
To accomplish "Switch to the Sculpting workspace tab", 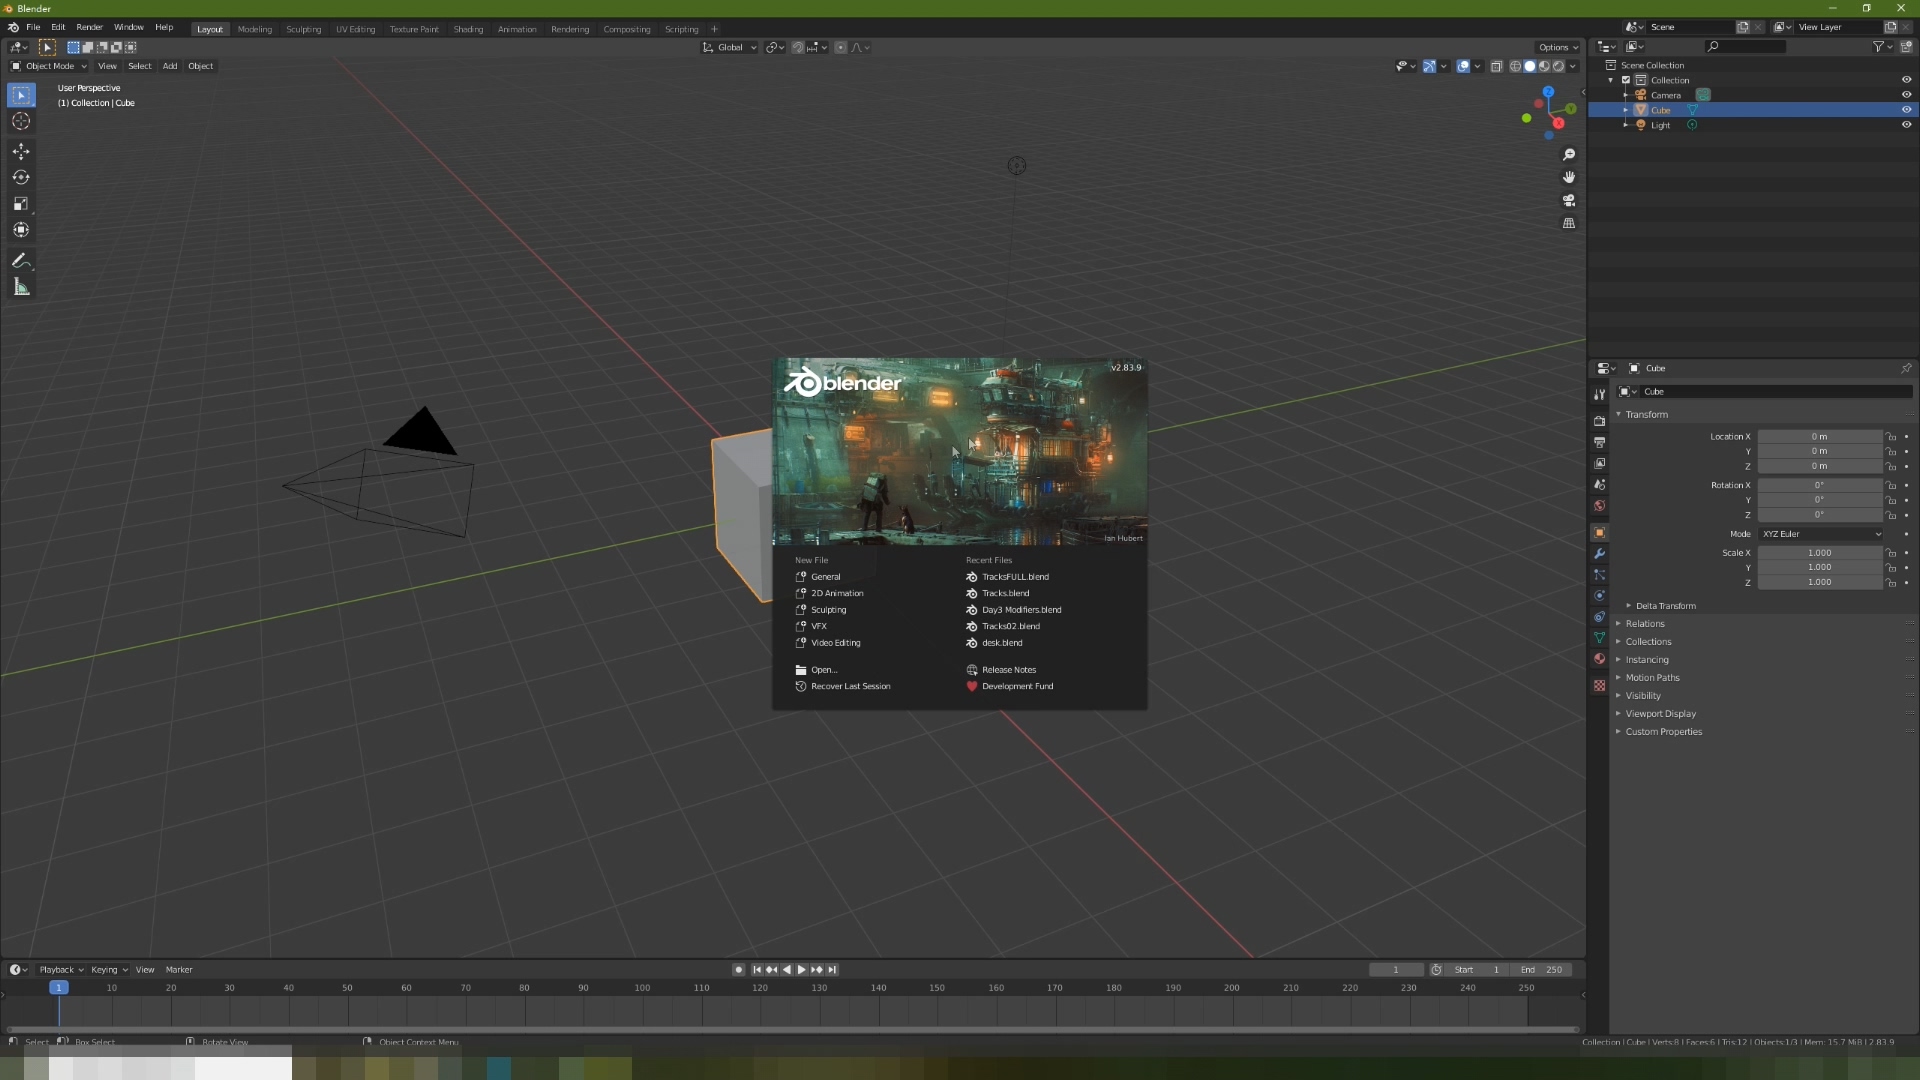I will 303,29.
